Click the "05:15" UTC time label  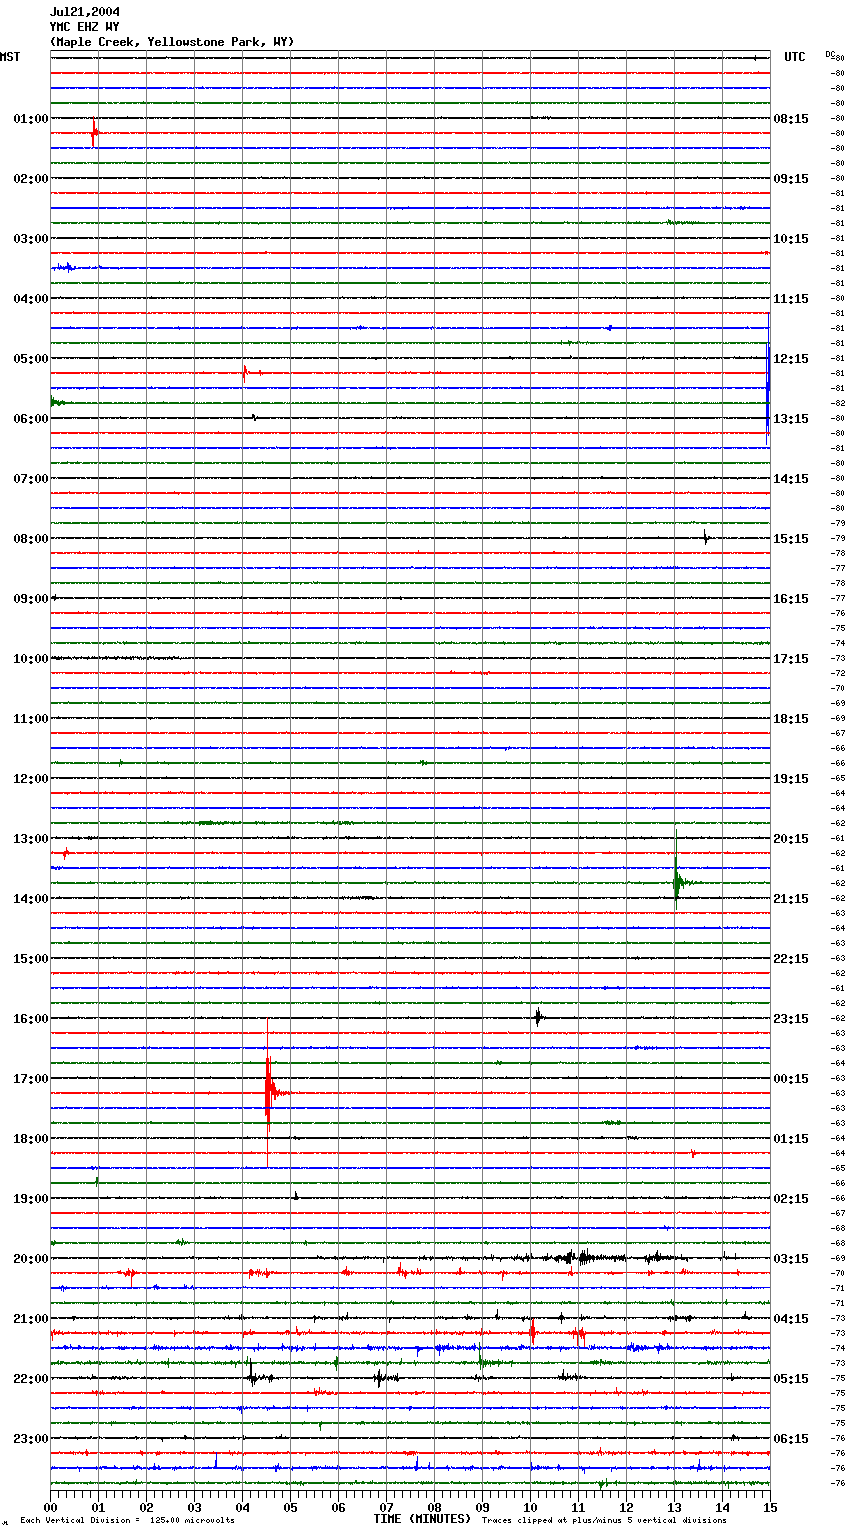click(x=791, y=1379)
